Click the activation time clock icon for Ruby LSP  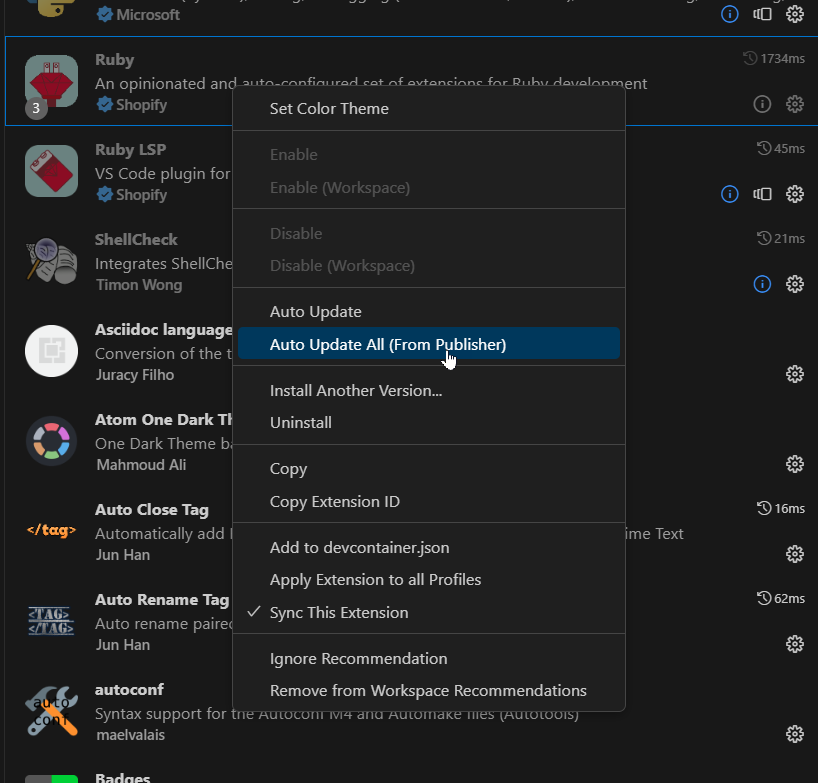point(764,149)
